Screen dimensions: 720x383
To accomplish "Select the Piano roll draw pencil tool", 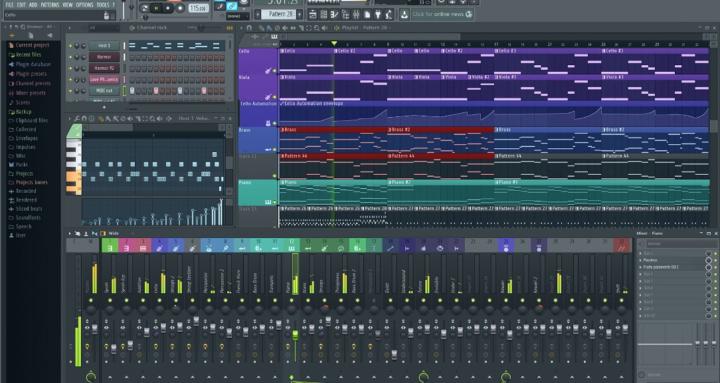I will [101, 118].
